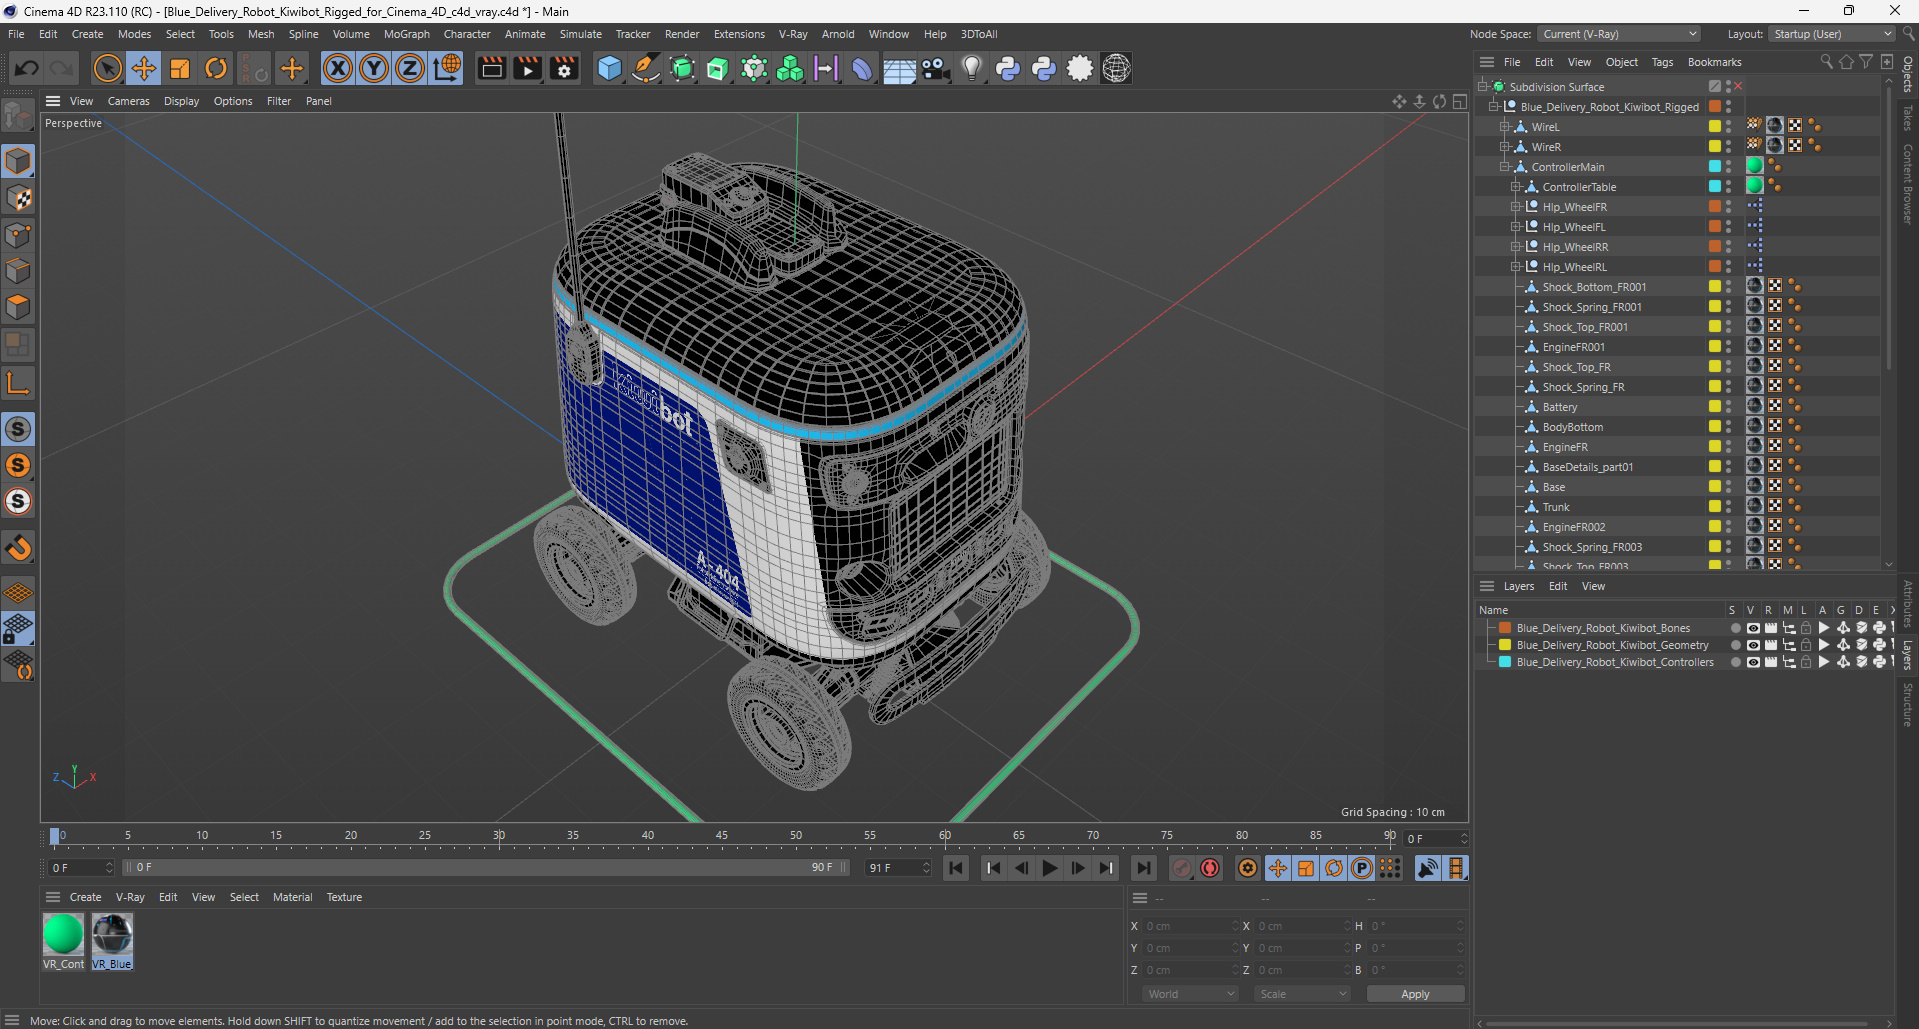Screen dimensions: 1919x1029
Task: Click the Record Active Objects icon
Action: click(x=1181, y=868)
